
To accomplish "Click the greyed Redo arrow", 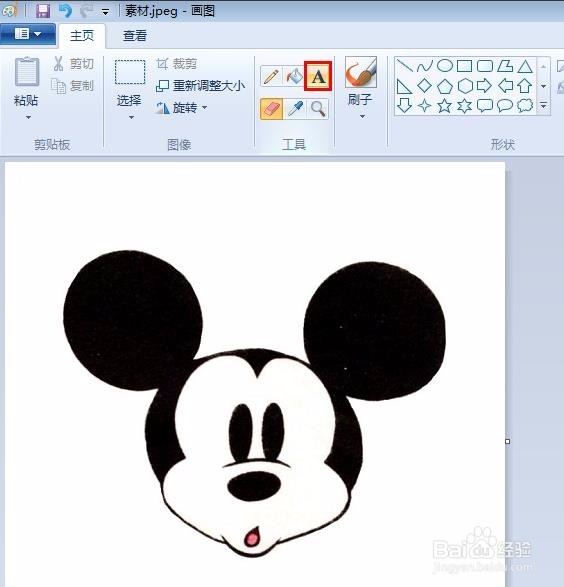I will tap(86, 11).
